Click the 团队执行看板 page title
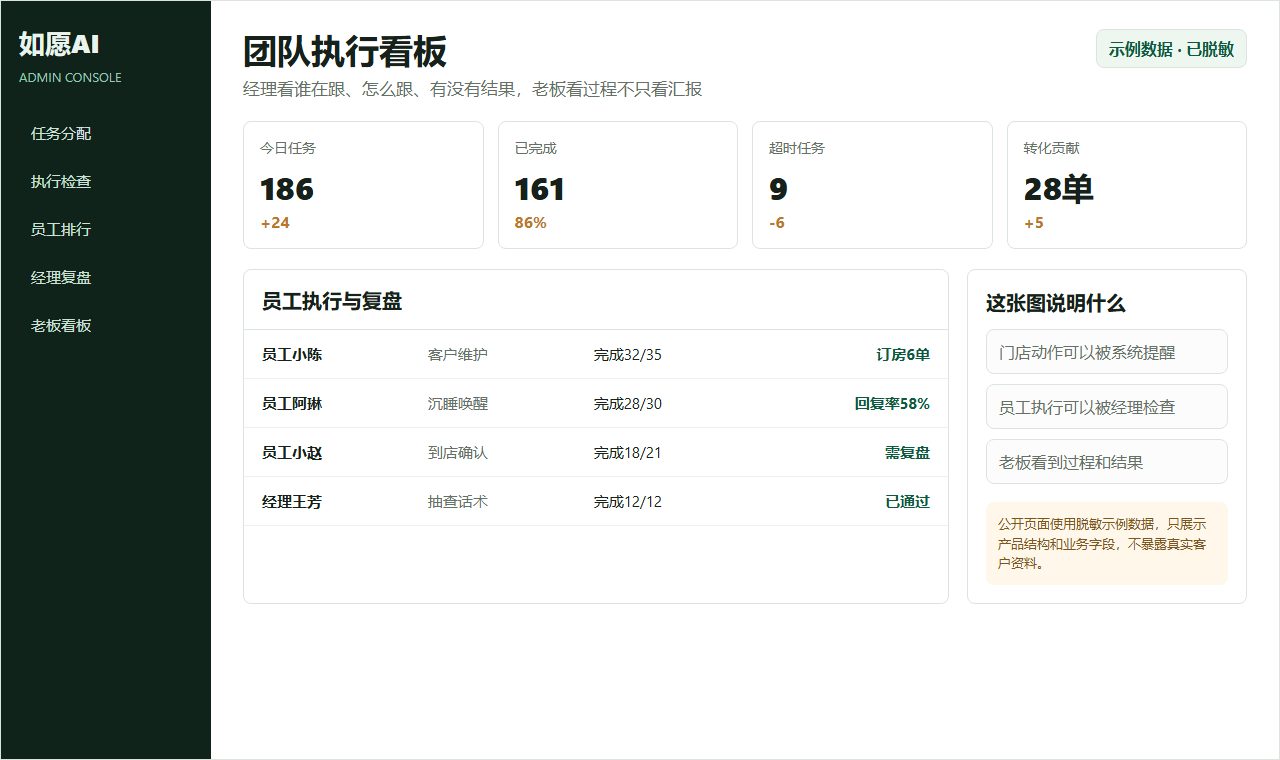The height and width of the screenshot is (760, 1280). [x=345, y=52]
